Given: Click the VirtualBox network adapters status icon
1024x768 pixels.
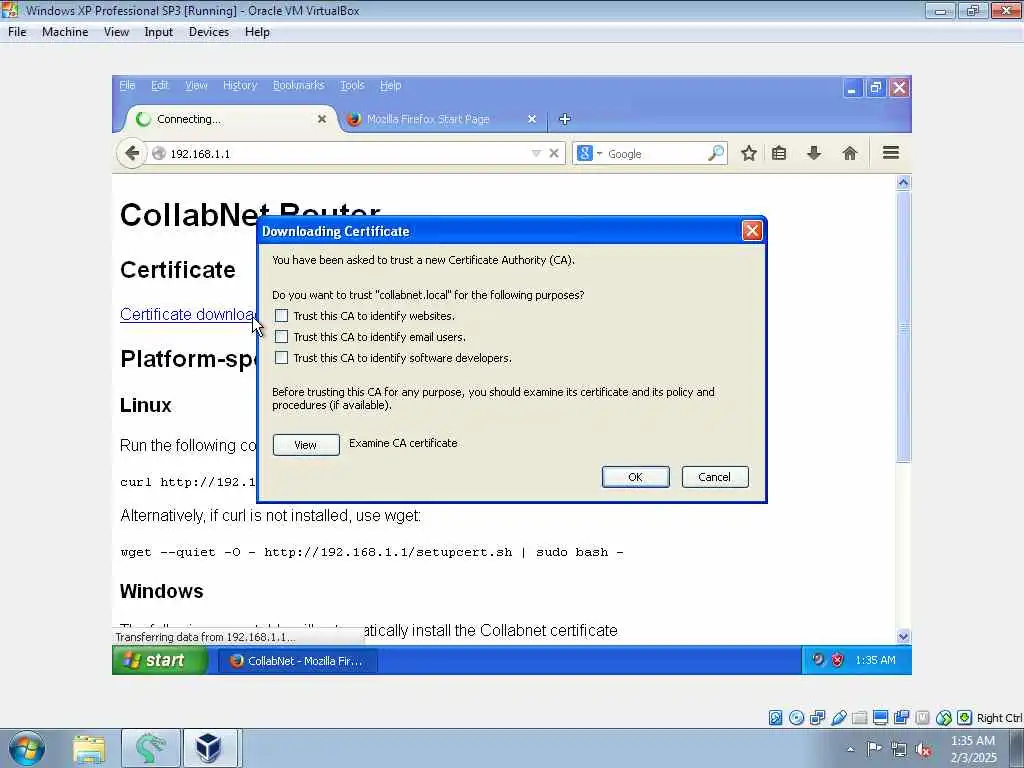Looking at the screenshot, I should (817, 718).
